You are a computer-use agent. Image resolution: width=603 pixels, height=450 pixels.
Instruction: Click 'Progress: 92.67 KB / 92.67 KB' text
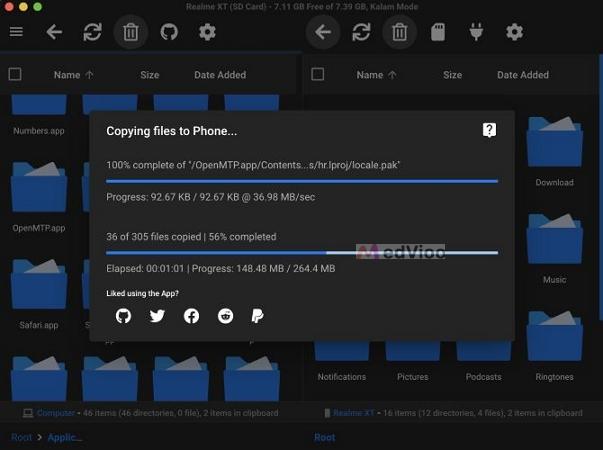click(x=173, y=197)
